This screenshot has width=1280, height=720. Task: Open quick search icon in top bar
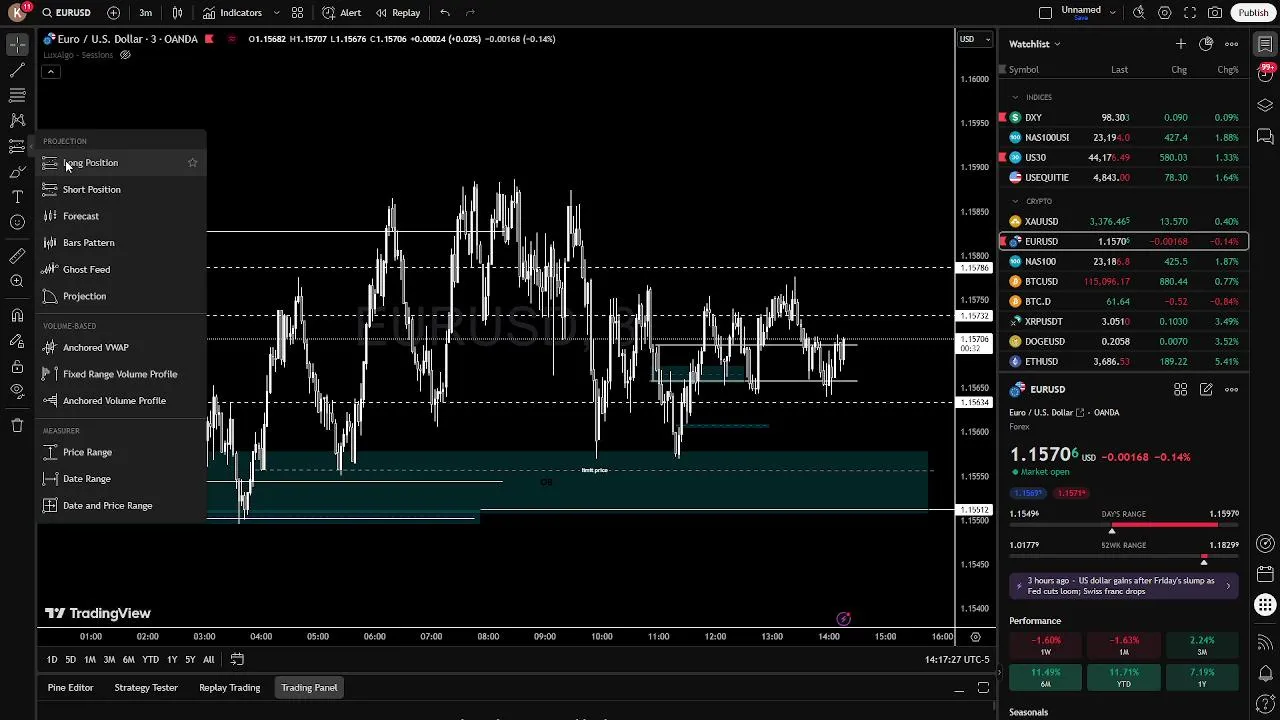click(1139, 13)
